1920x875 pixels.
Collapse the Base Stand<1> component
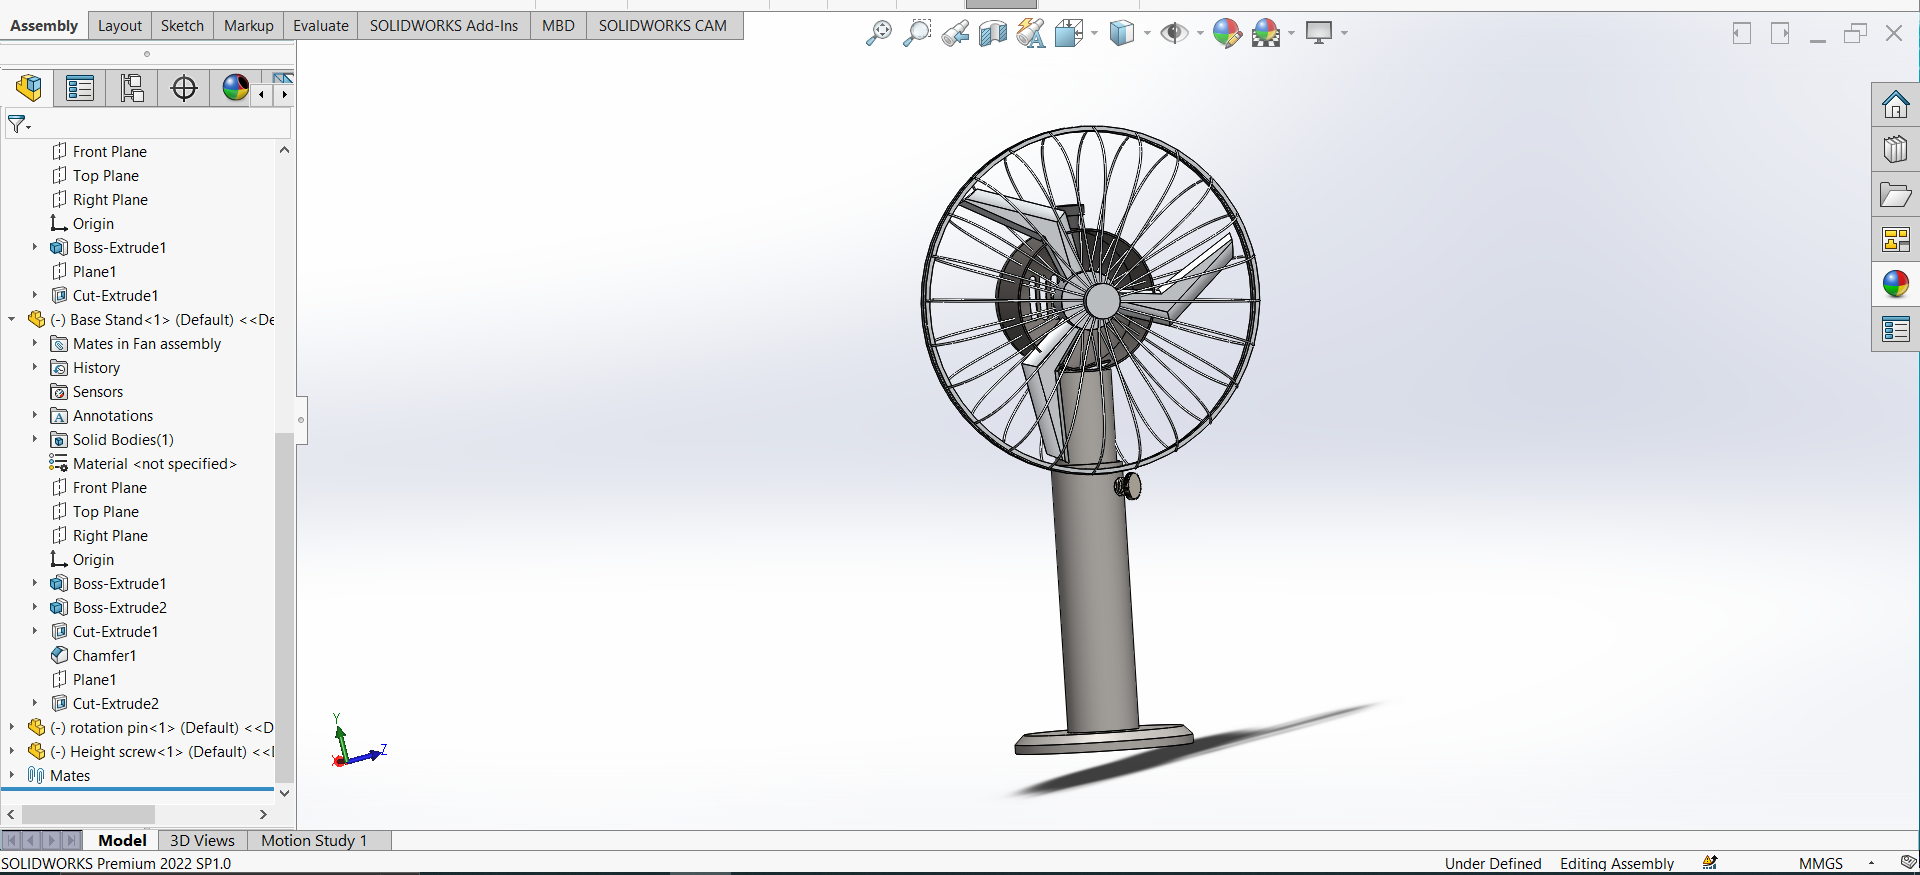tap(11, 320)
